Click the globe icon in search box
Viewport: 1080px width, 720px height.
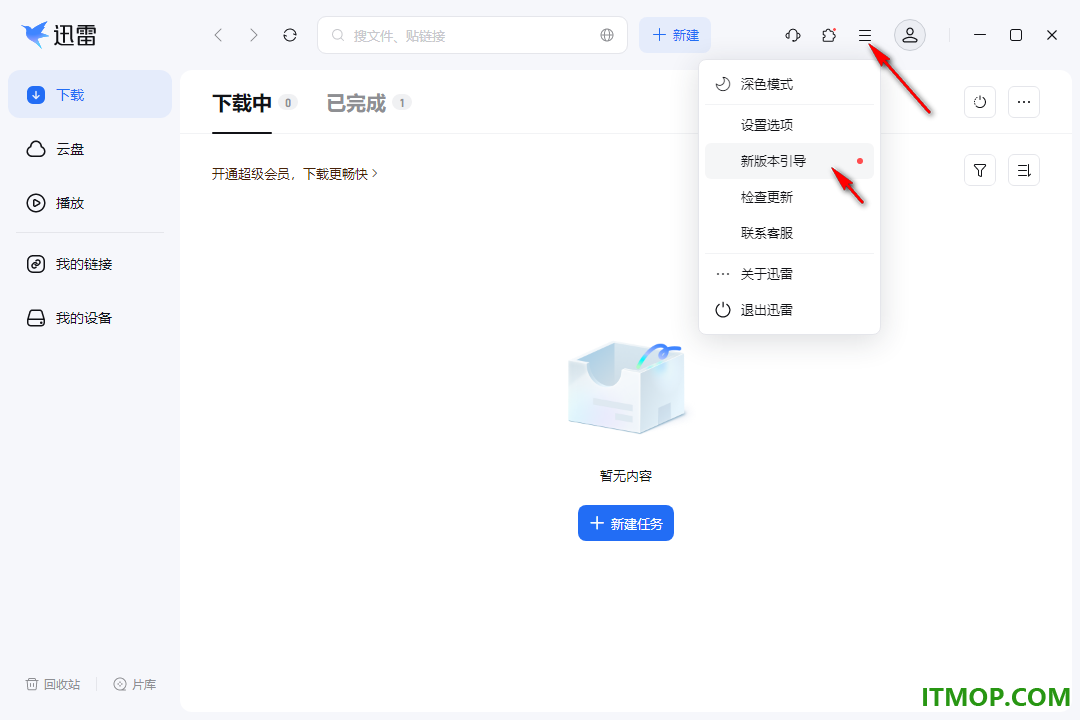pos(607,35)
